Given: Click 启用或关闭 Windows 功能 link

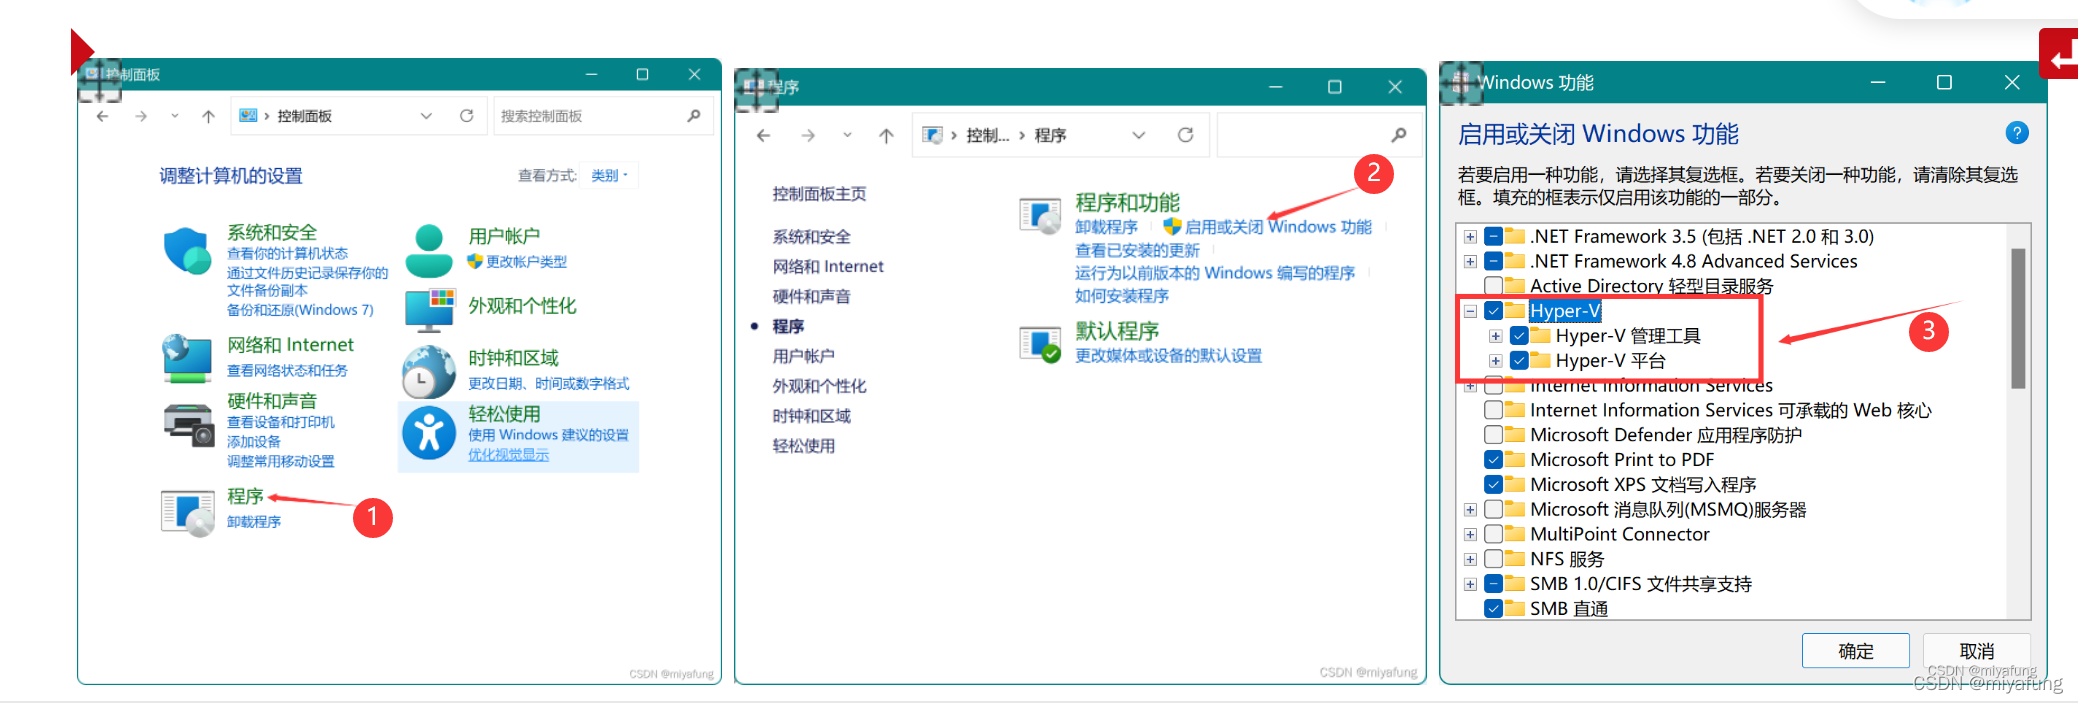Looking at the screenshot, I should click(x=1278, y=227).
